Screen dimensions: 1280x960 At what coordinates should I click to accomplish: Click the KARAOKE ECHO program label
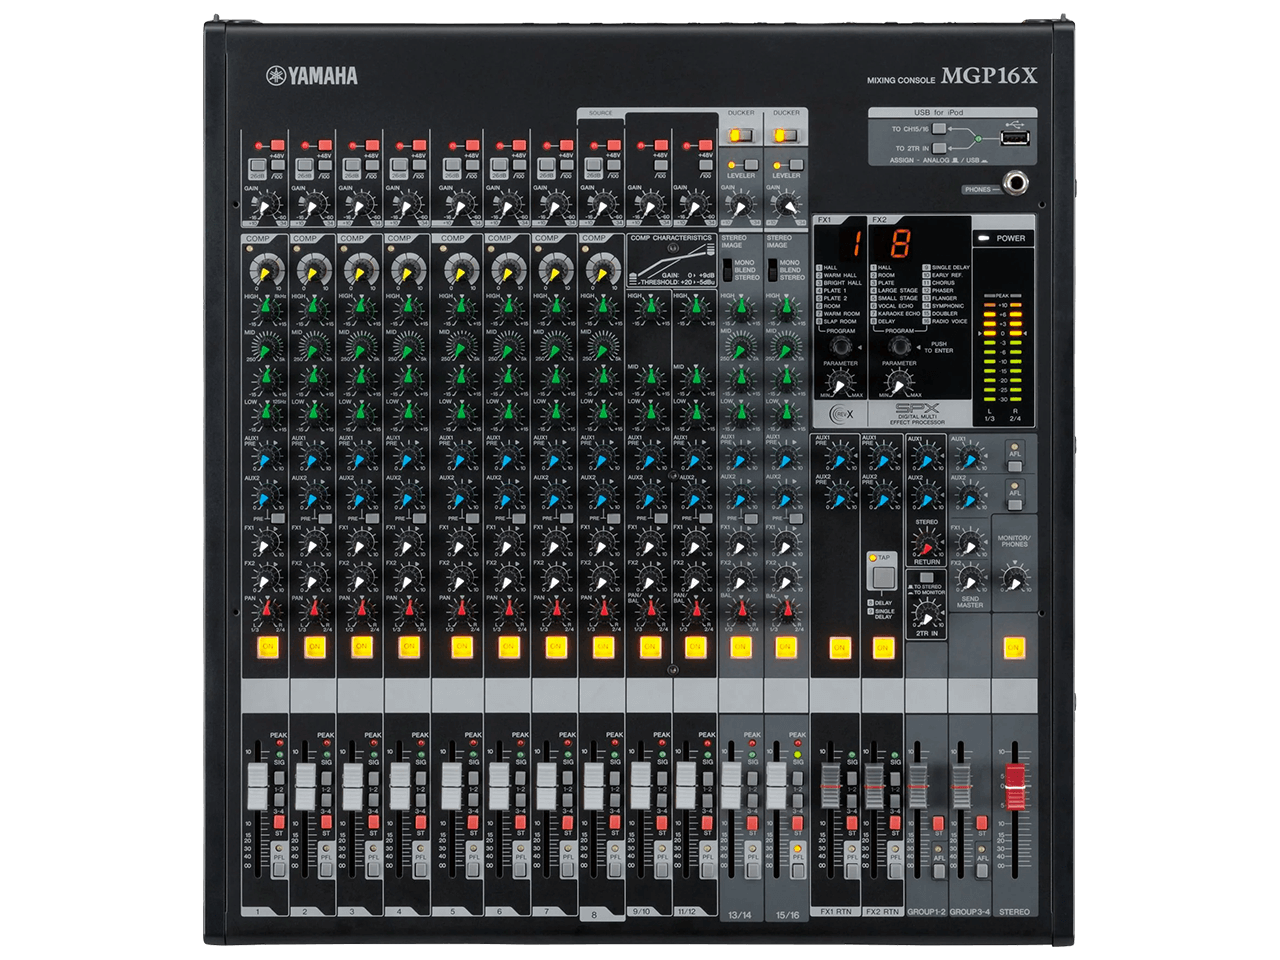(x=898, y=314)
